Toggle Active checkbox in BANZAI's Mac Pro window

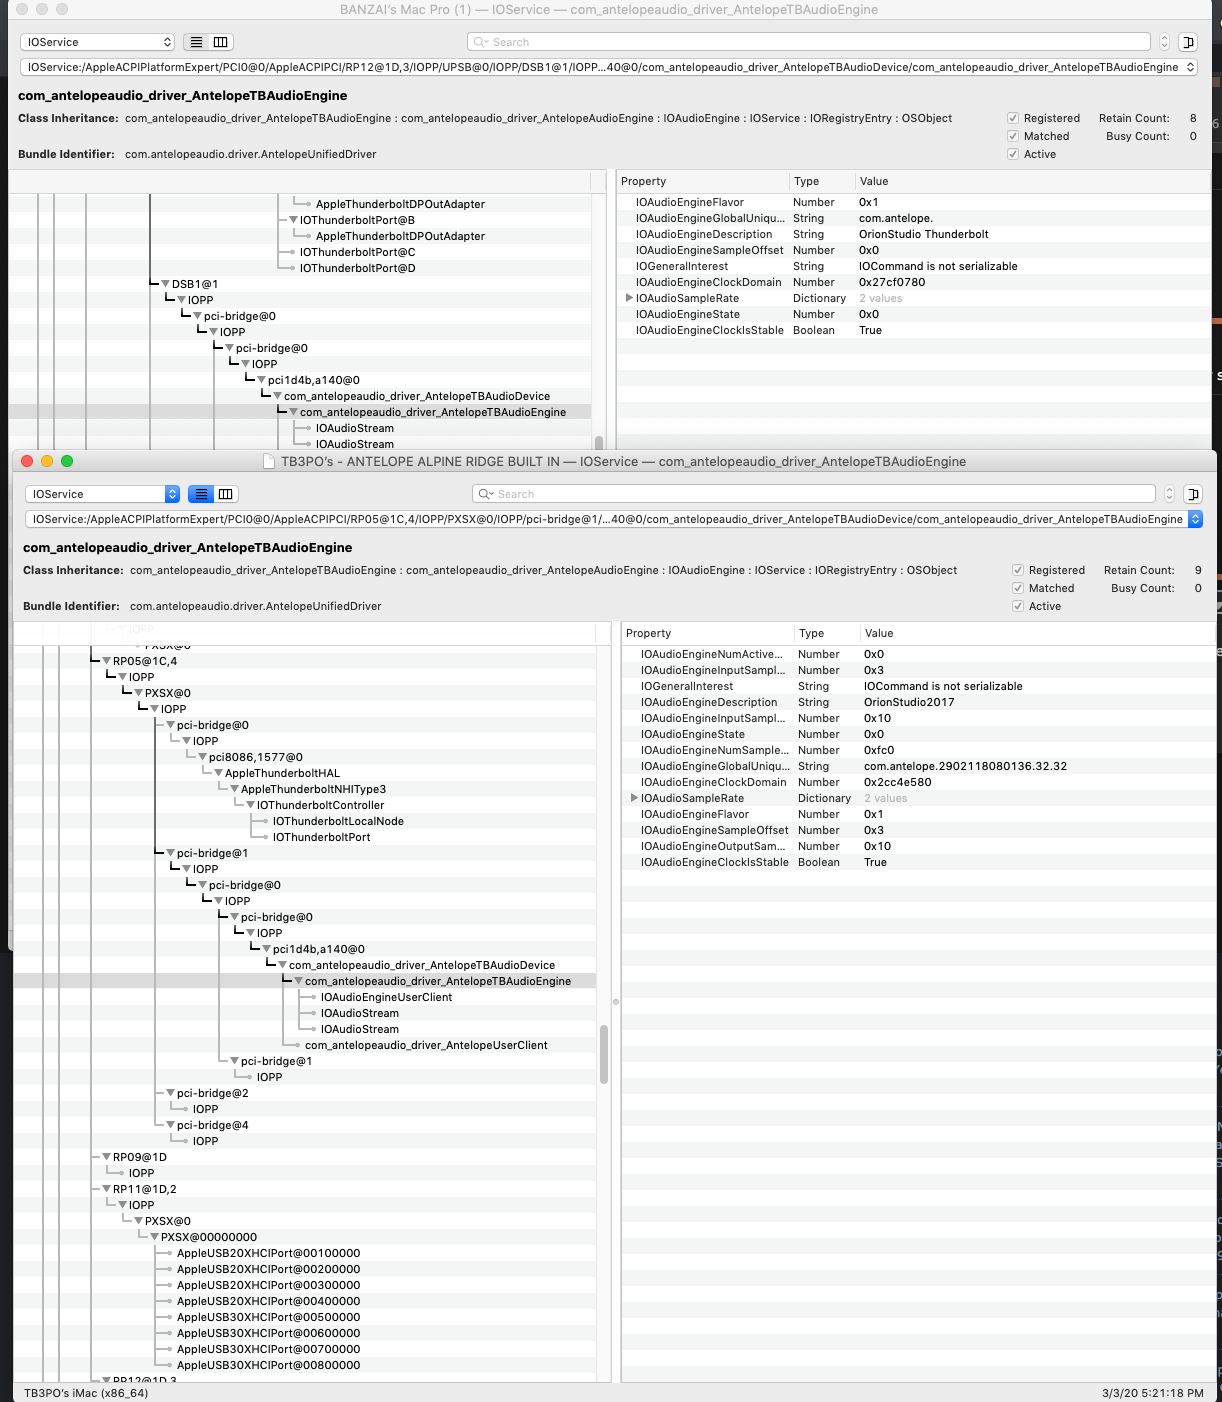(1013, 154)
